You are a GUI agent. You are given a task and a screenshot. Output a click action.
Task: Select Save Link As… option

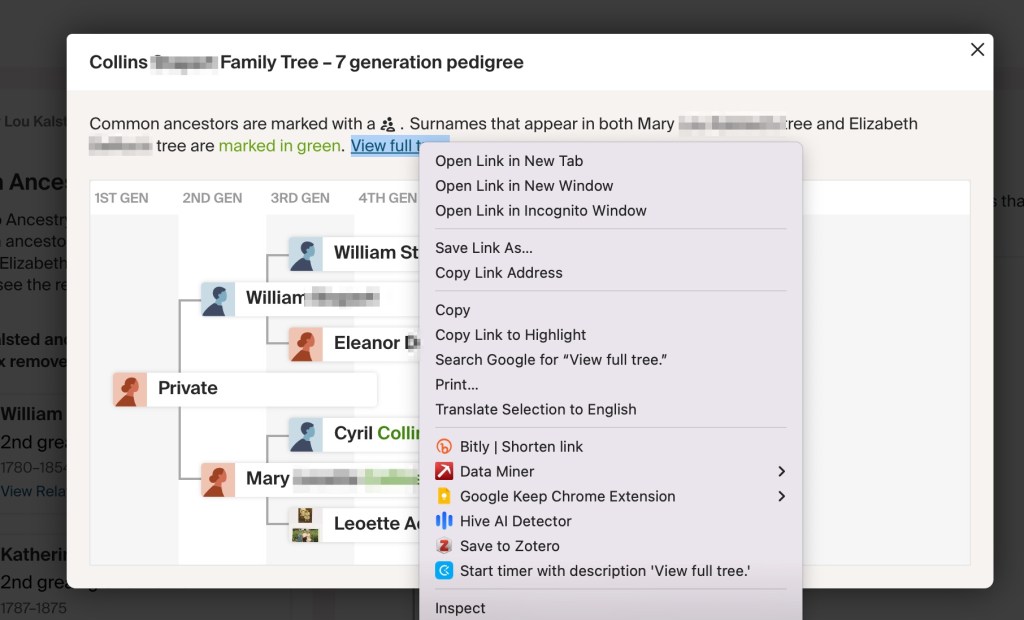point(484,248)
